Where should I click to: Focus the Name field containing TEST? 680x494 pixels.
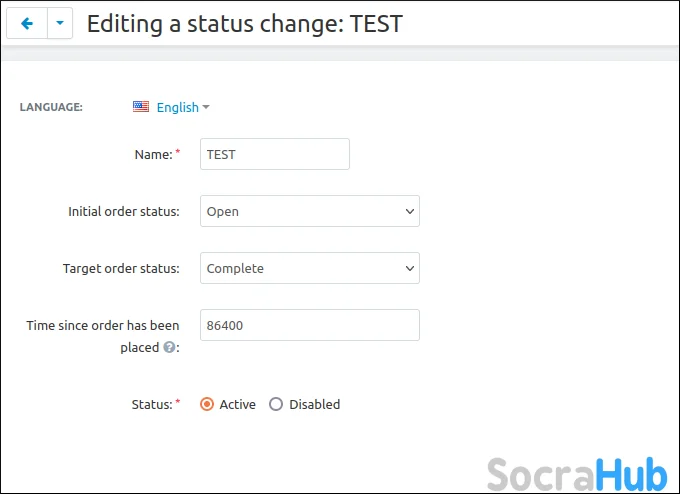click(x=275, y=154)
